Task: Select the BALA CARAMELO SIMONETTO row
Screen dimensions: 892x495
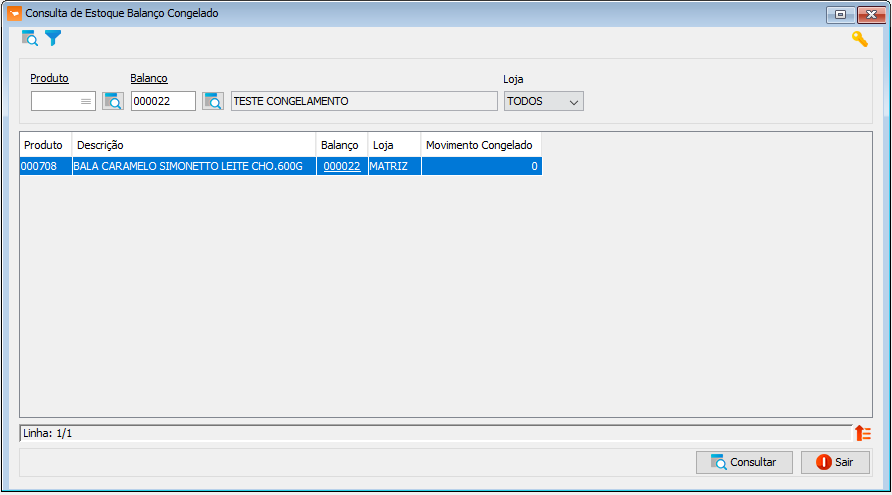Action: pos(280,166)
